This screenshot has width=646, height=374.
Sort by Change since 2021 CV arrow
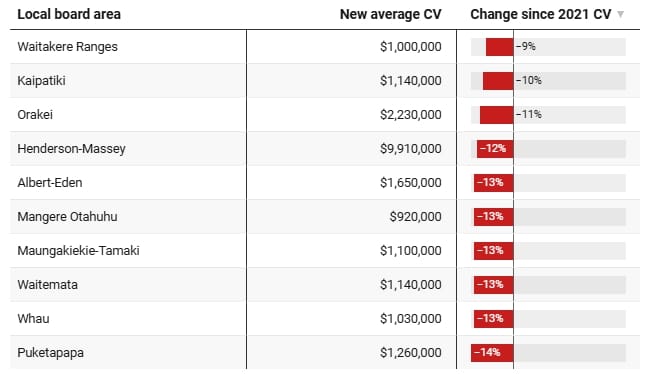click(x=620, y=14)
